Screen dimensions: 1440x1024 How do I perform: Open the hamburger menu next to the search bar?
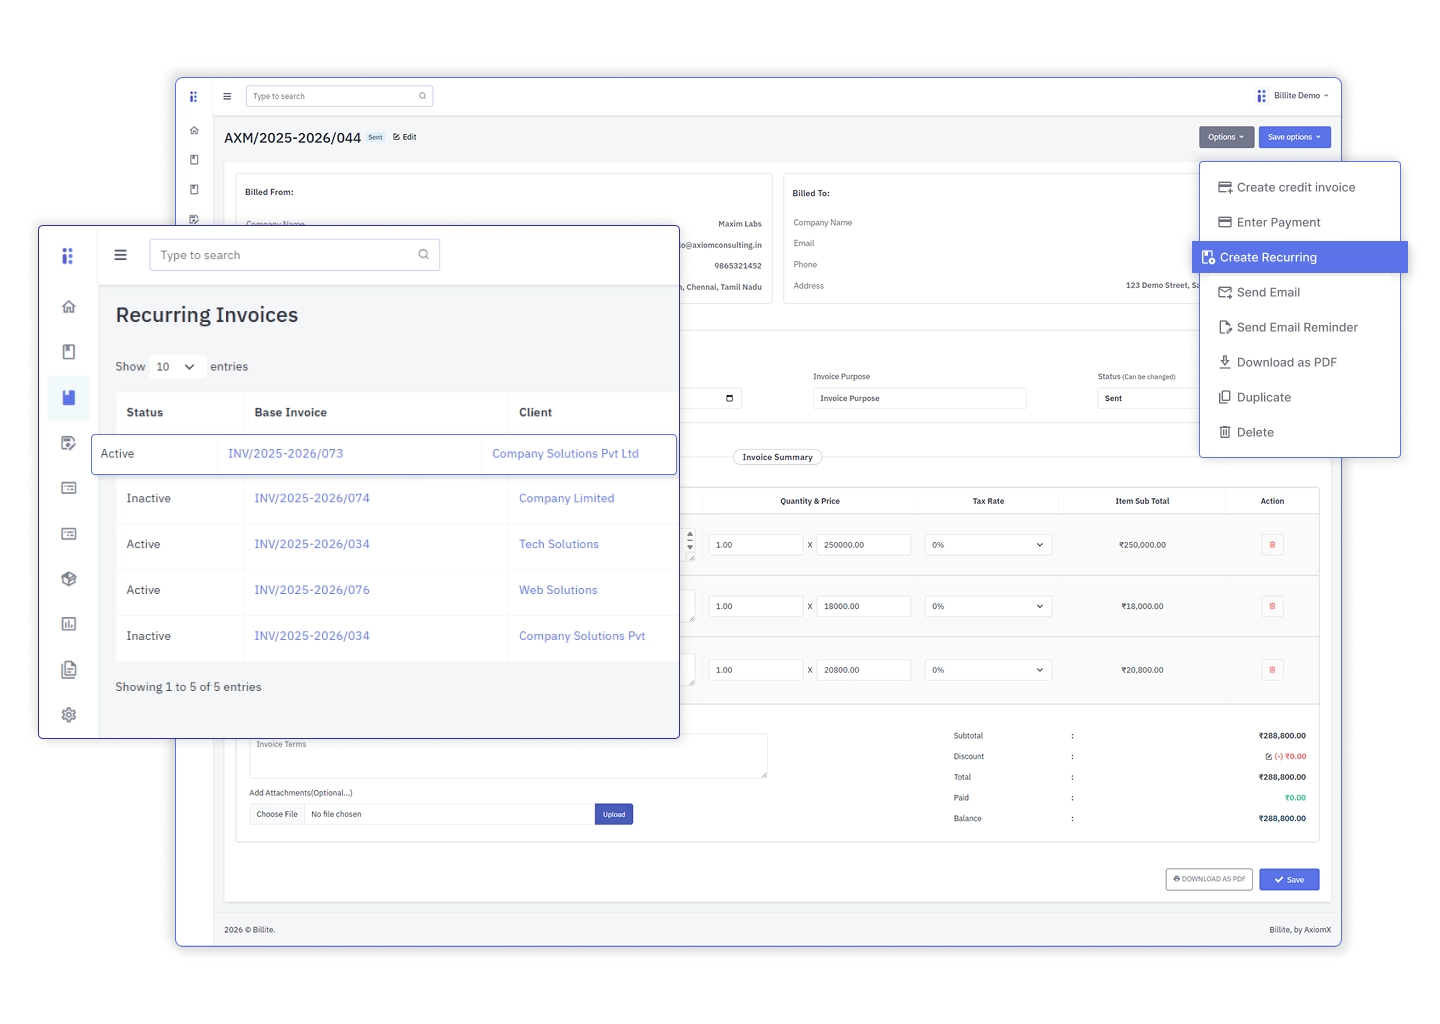pos(121,254)
